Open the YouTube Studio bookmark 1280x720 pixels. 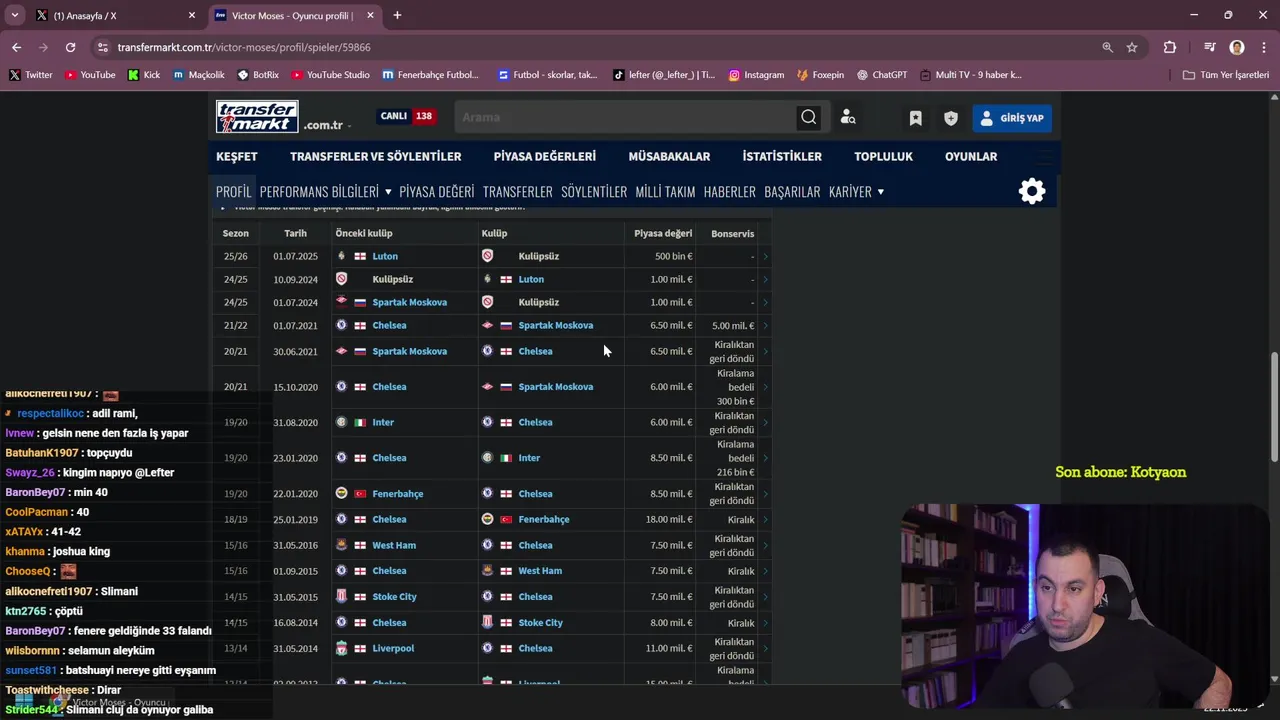[331, 75]
